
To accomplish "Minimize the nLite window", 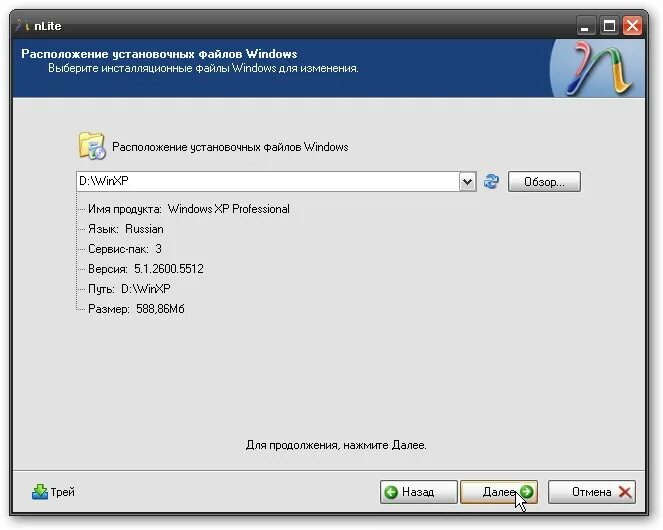I will (x=586, y=26).
